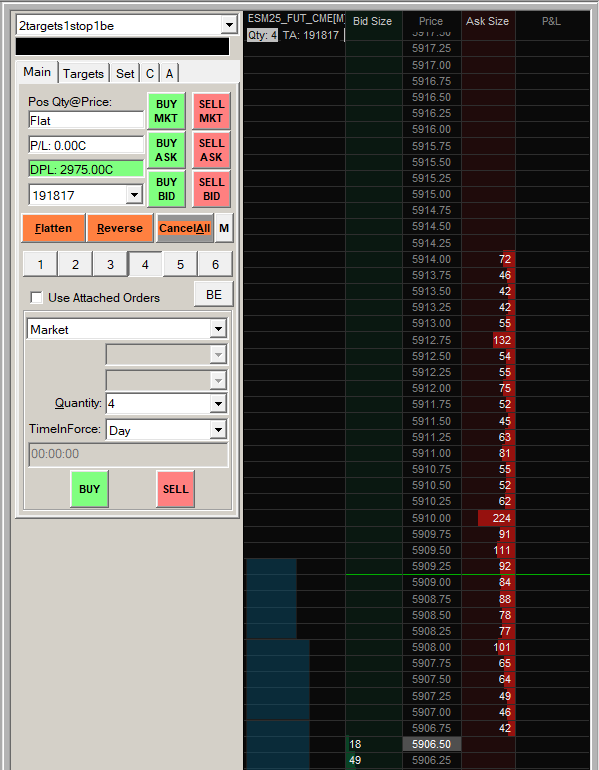
Task: Reverse the current position
Action: tap(120, 228)
